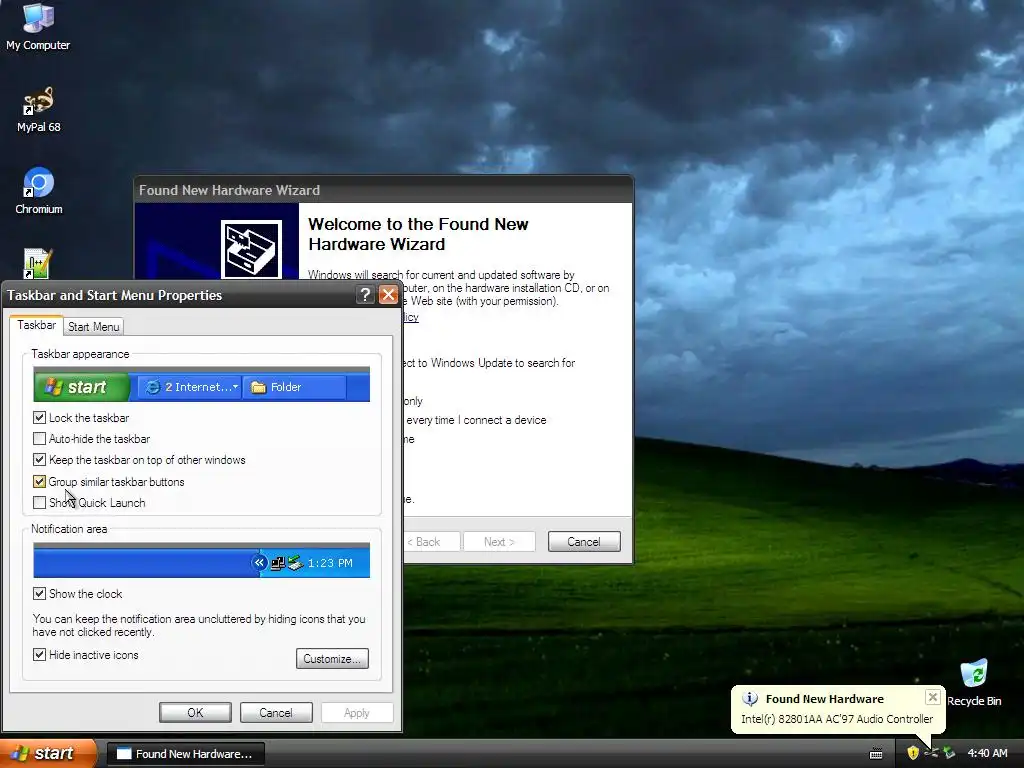
Task: Switch to the Start Menu tab
Action: 93,327
